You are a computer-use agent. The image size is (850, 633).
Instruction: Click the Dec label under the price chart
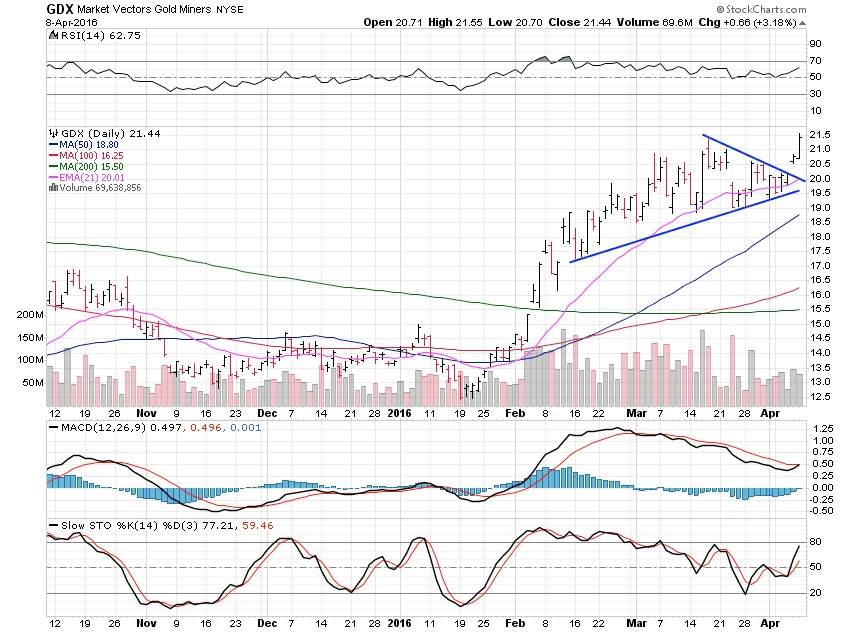(x=267, y=413)
